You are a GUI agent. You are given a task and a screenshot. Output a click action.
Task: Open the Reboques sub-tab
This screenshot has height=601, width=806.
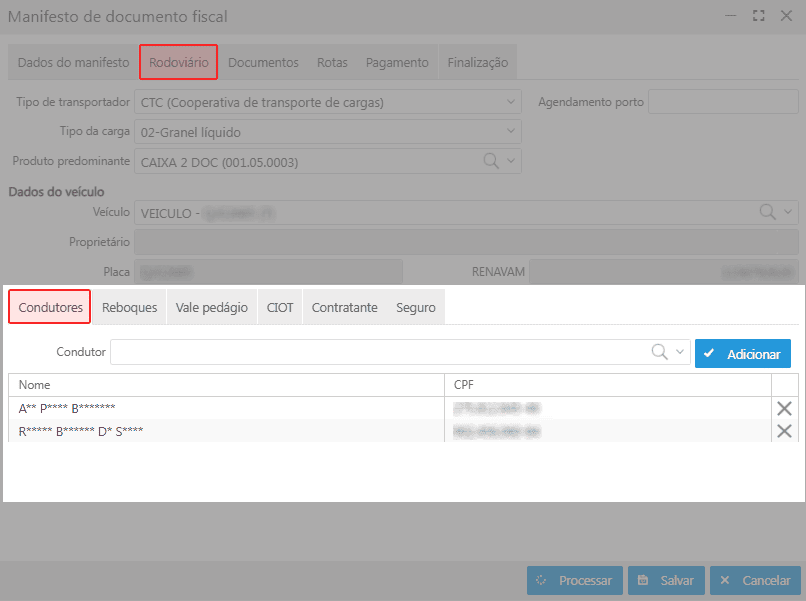[x=130, y=308]
